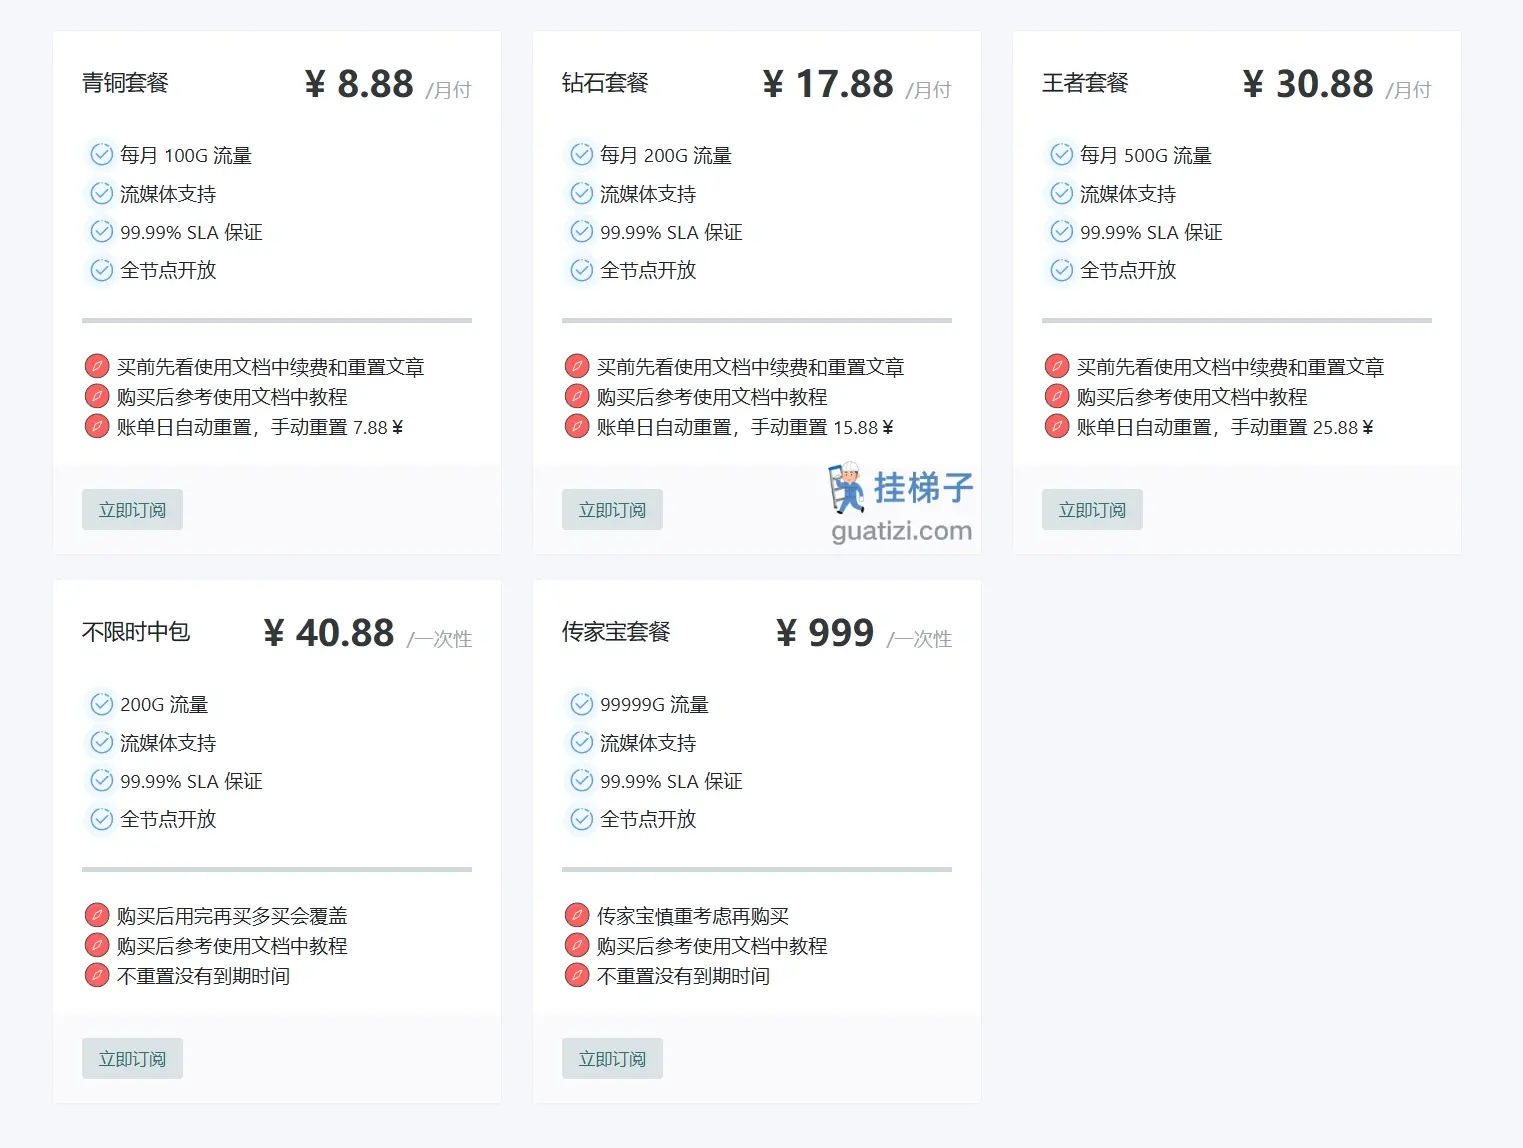This screenshot has height=1148, width=1523.
Task: Click the checkmark icon beside 每月 100G 流量
Action: click(x=100, y=154)
